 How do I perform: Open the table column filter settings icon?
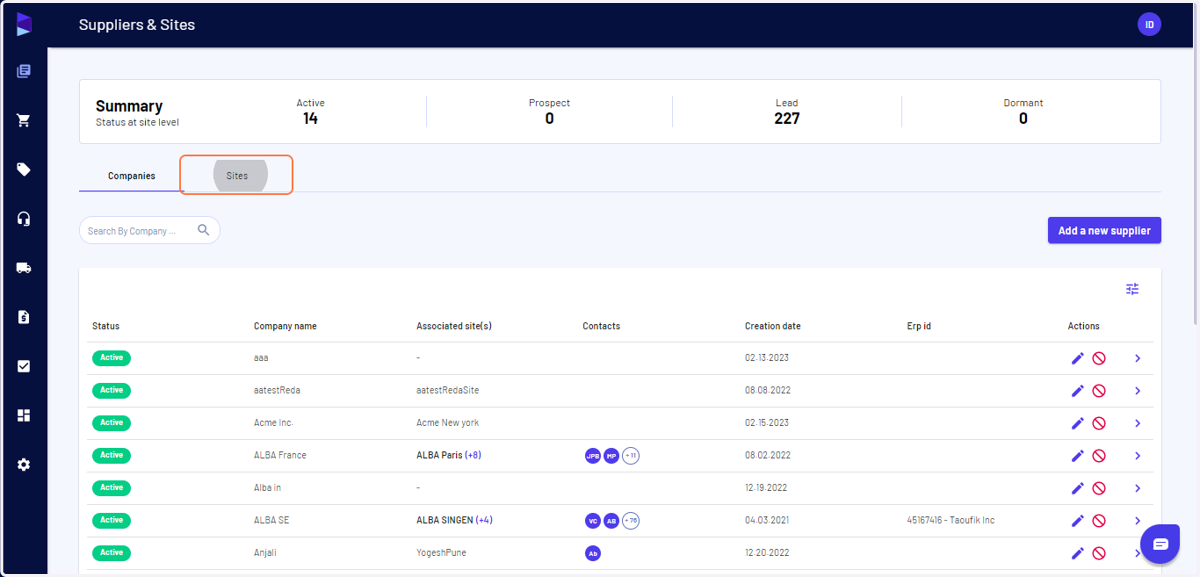tap(1132, 289)
